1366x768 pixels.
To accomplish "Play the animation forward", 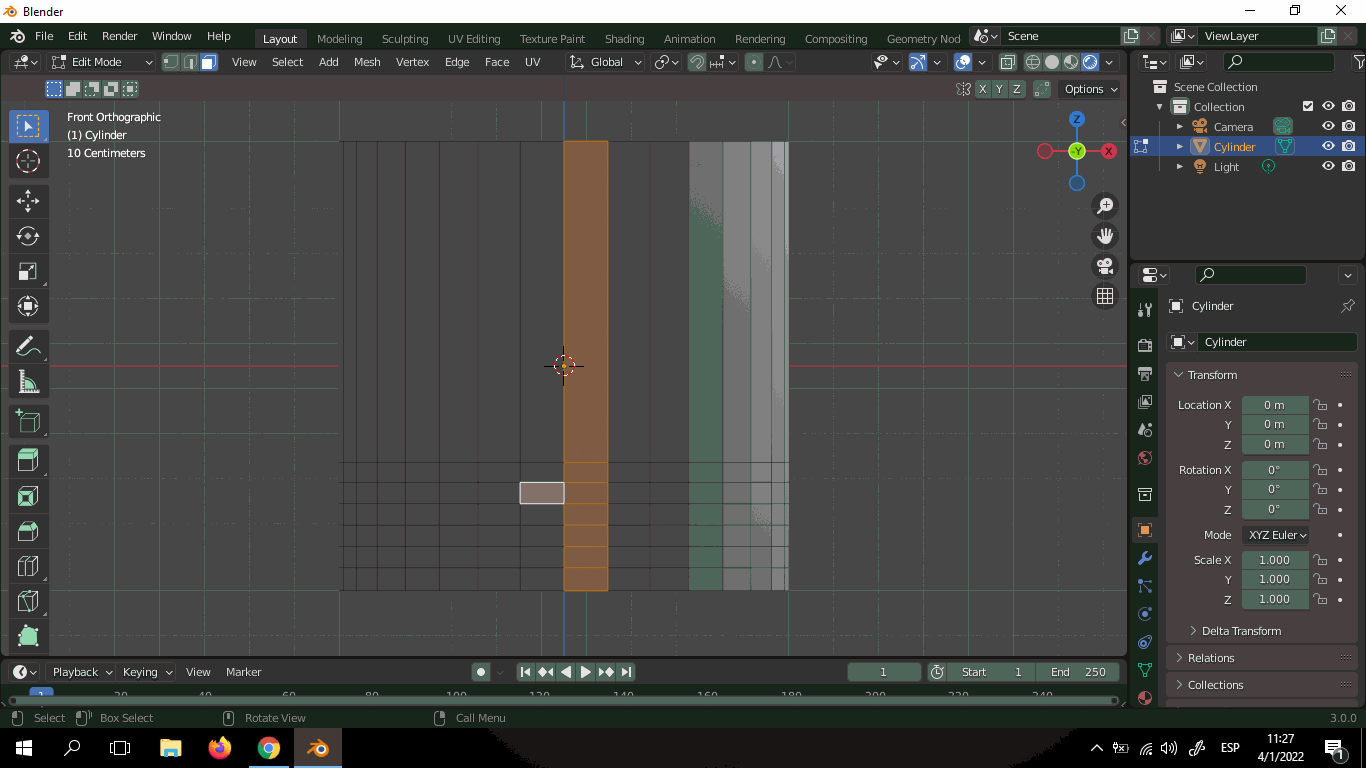I will coord(586,672).
